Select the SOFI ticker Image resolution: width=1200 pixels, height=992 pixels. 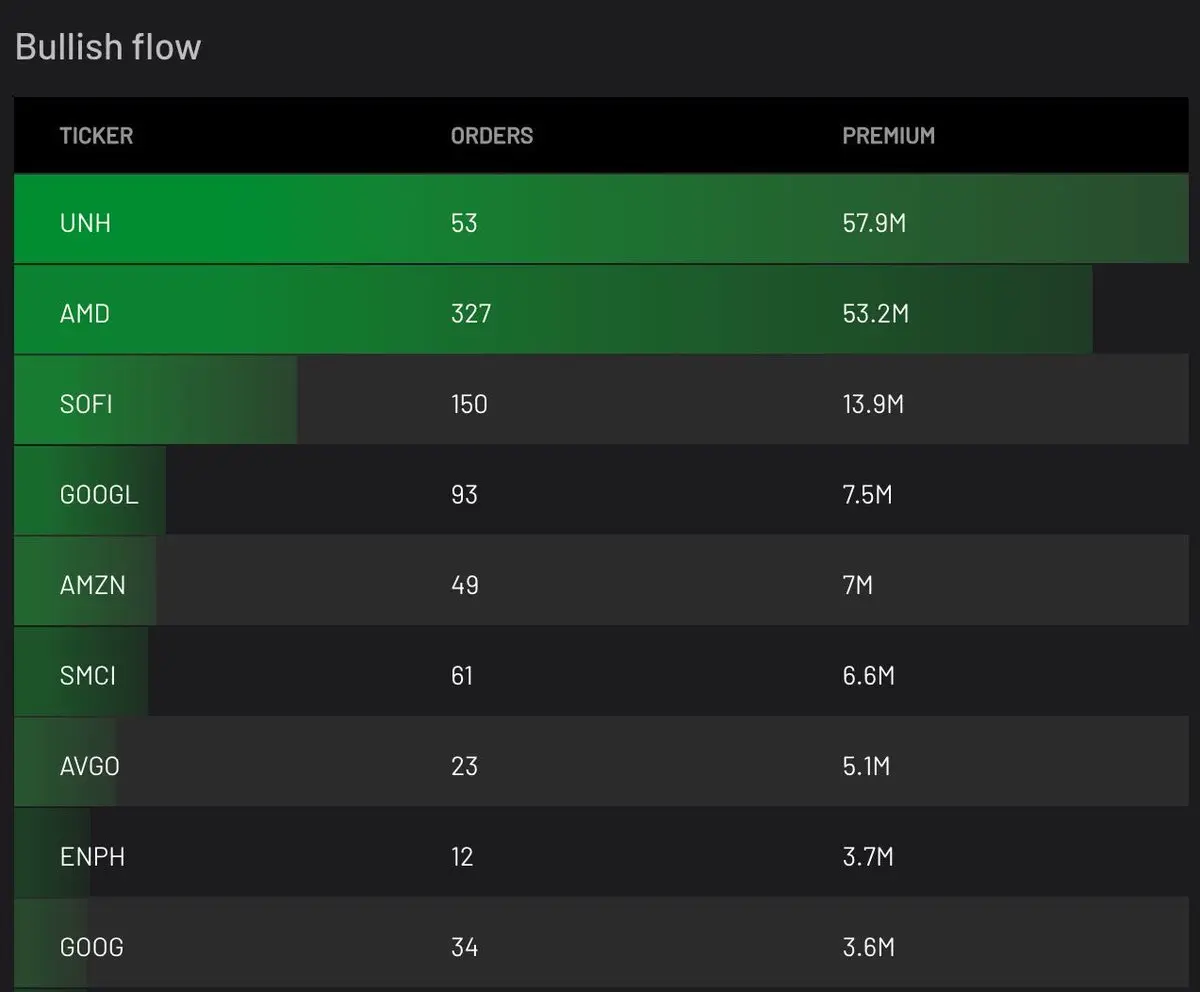click(86, 404)
